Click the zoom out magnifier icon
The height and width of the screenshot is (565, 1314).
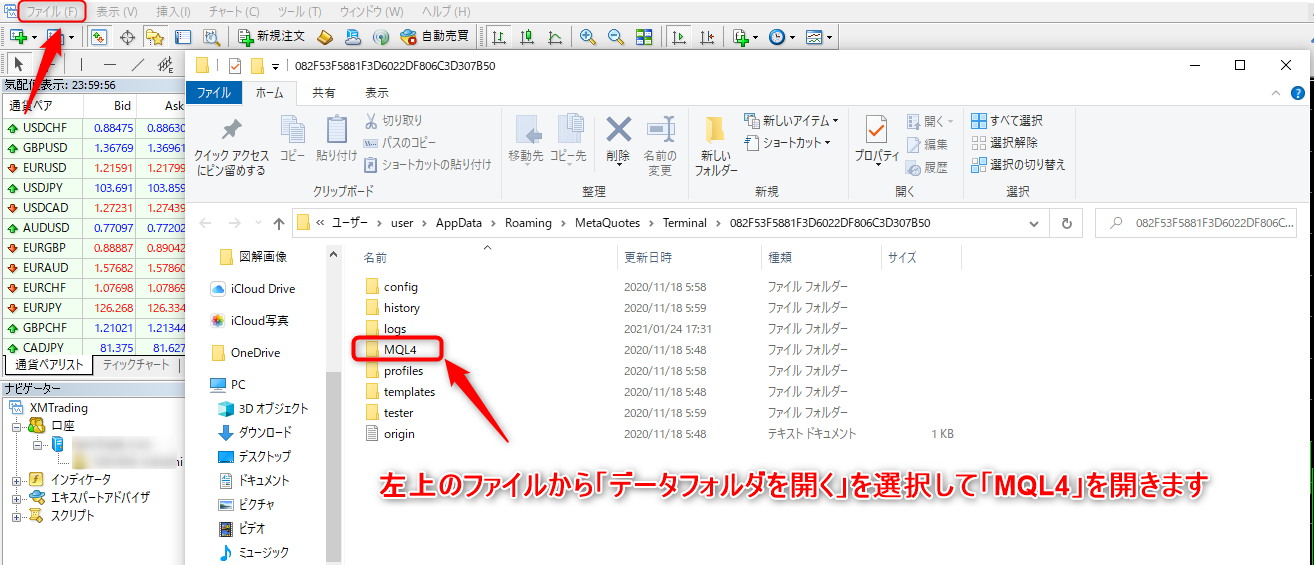(616, 37)
